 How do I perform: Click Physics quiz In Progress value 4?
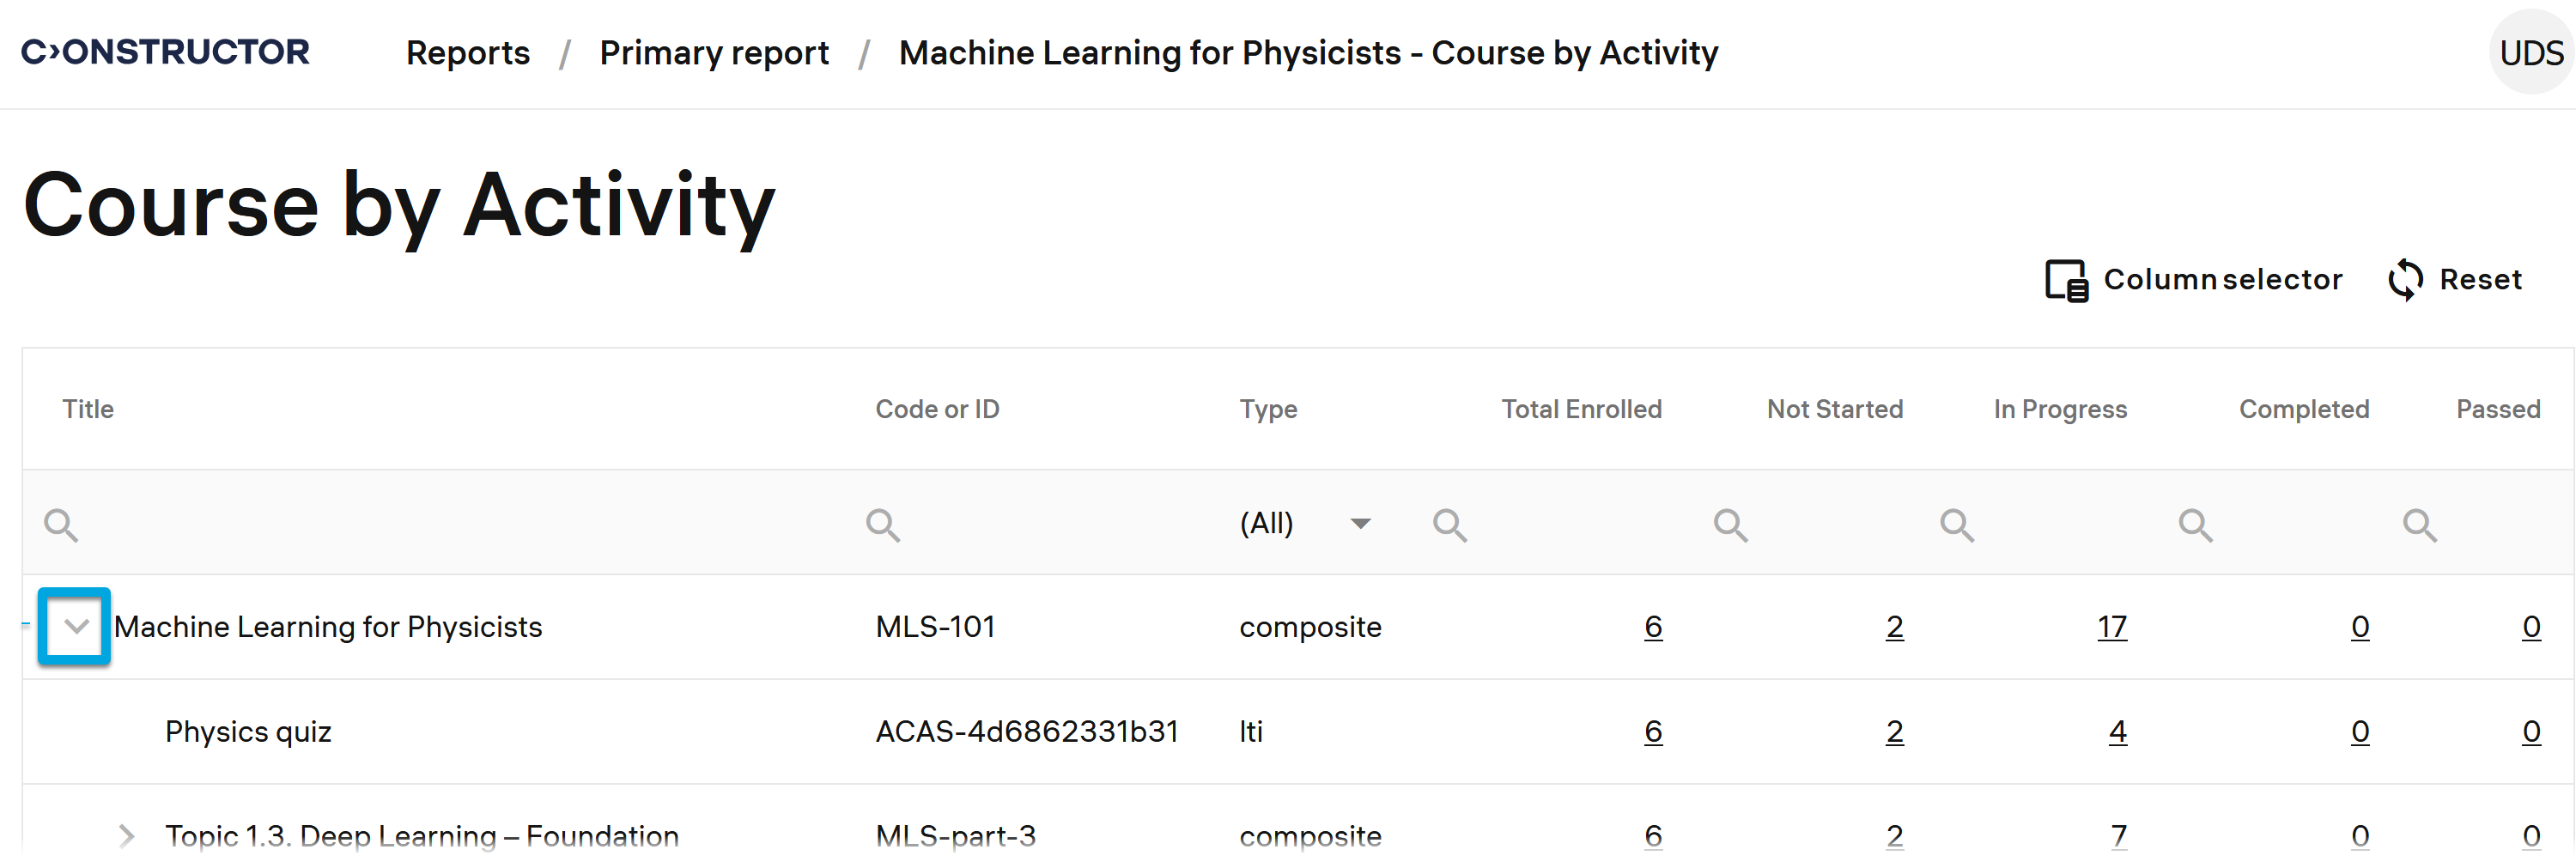pos(2118,732)
